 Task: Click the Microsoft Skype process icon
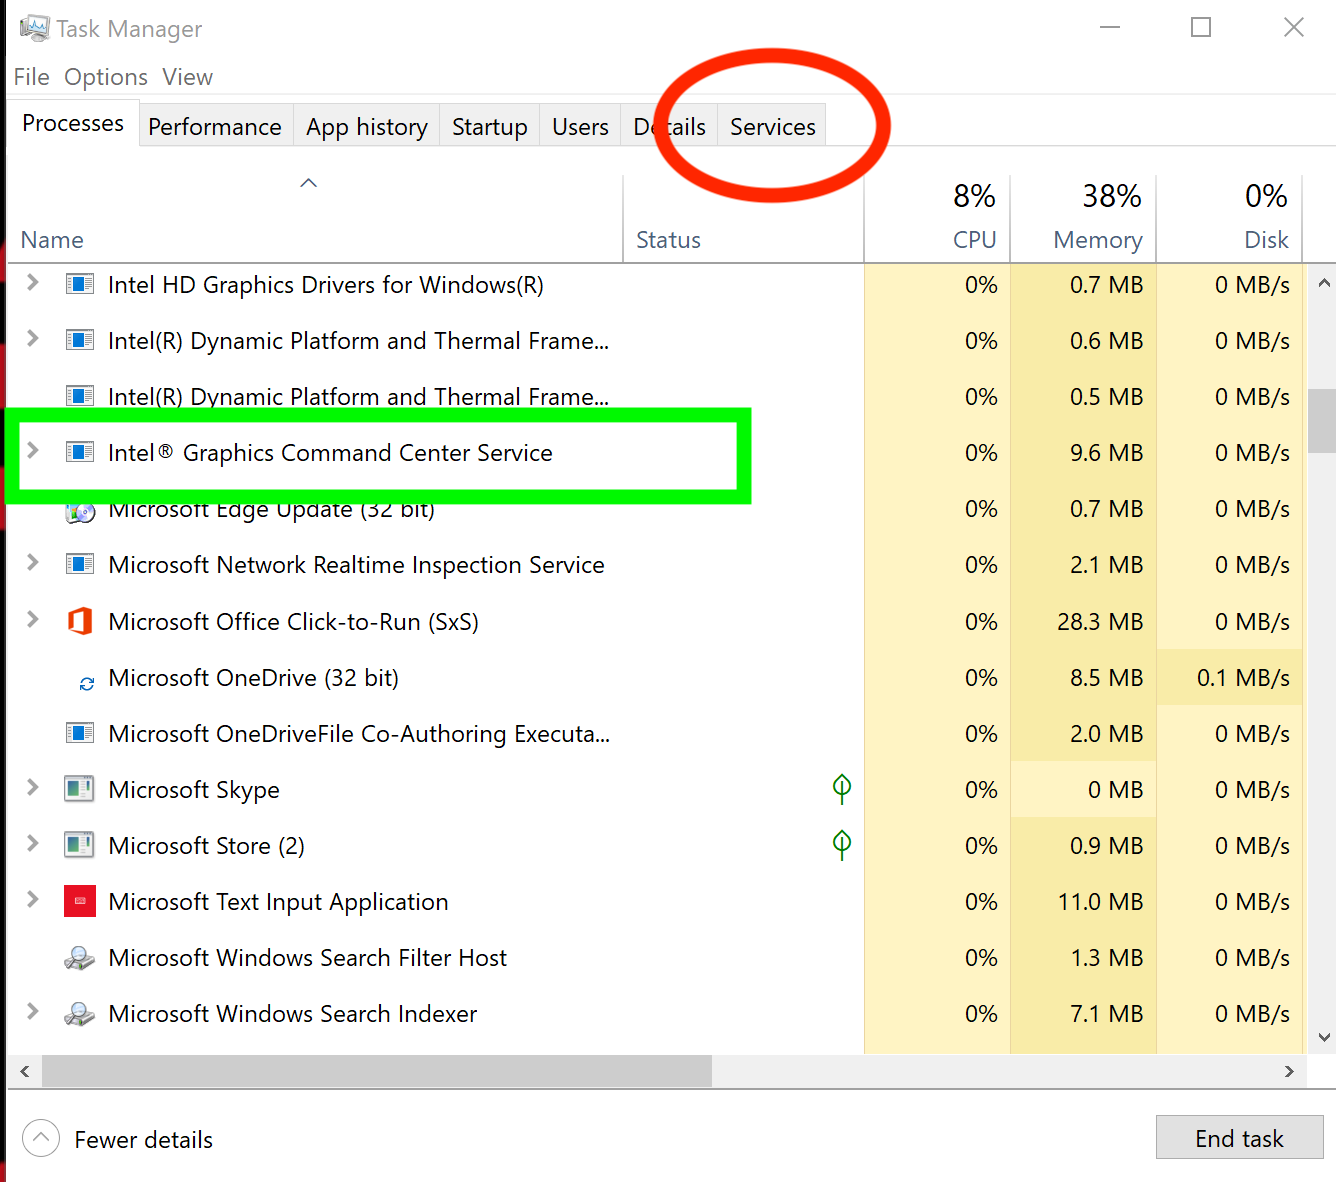pos(79,789)
